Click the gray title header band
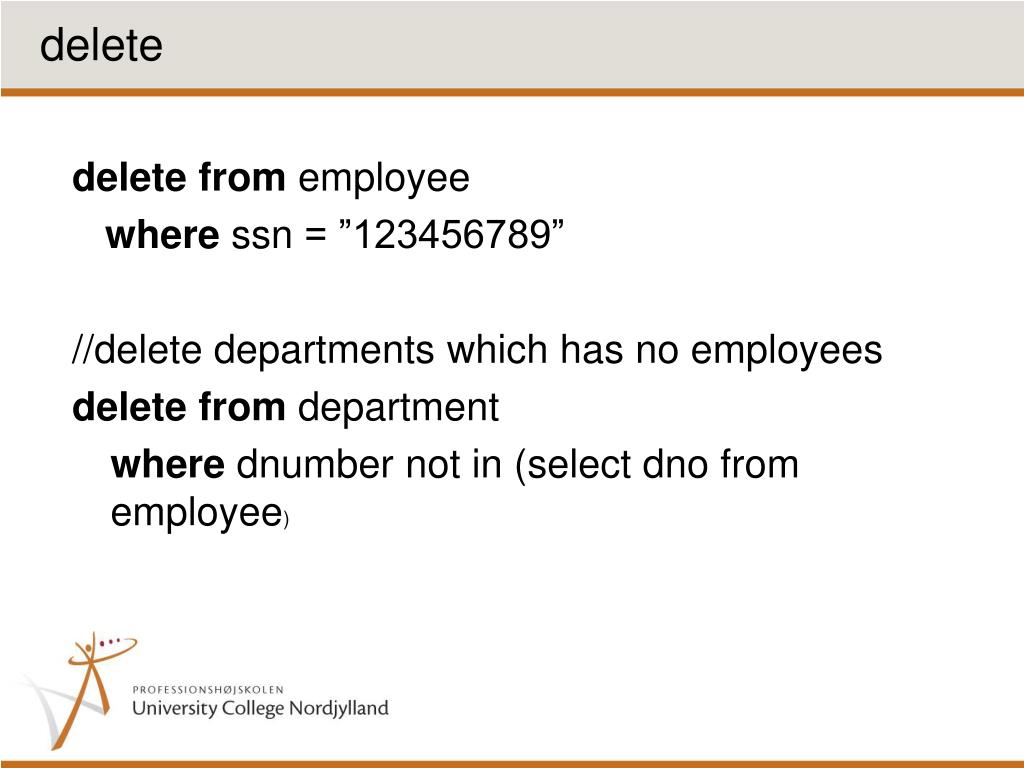1024x768 pixels. click(512, 44)
